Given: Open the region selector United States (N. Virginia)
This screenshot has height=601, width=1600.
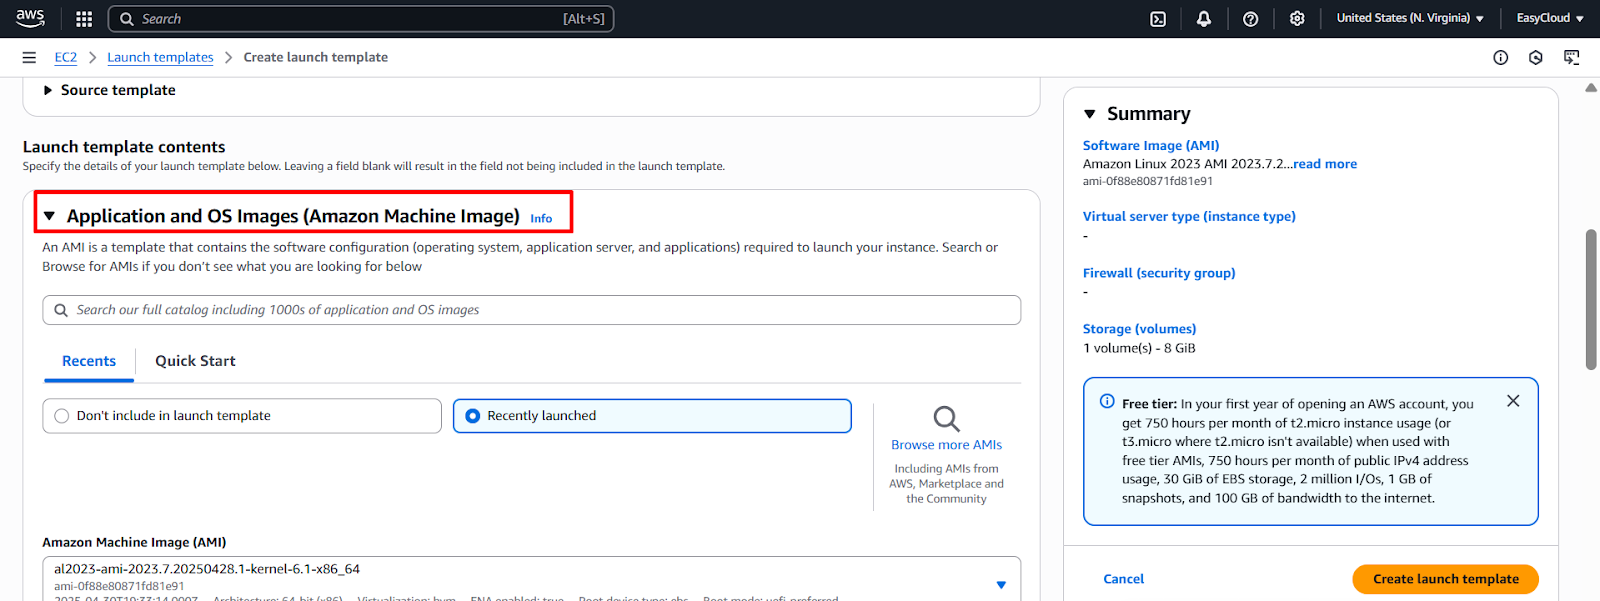Looking at the screenshot, I should tap(1410, 19).
